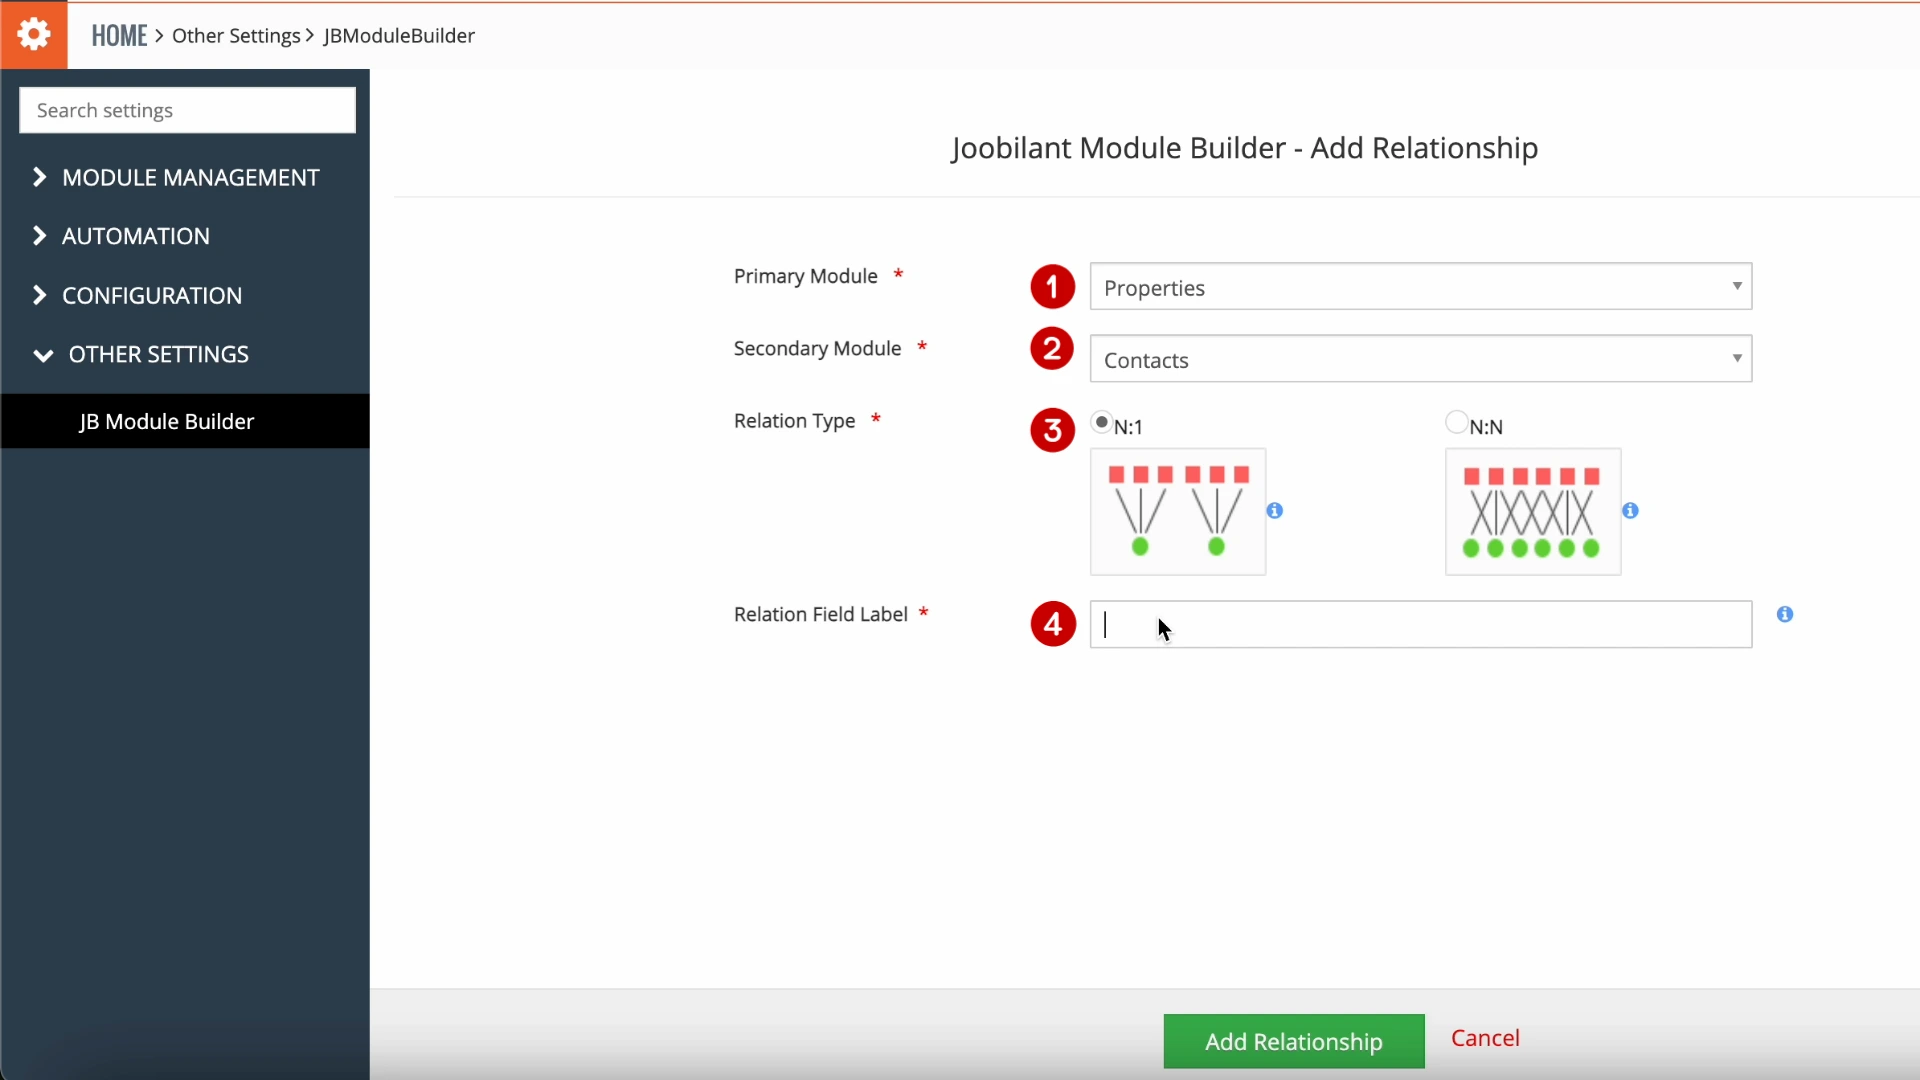Click the red step 4 badge
The width and height of the screenshot is (1920, 1080).
(x=1052, y=624)
